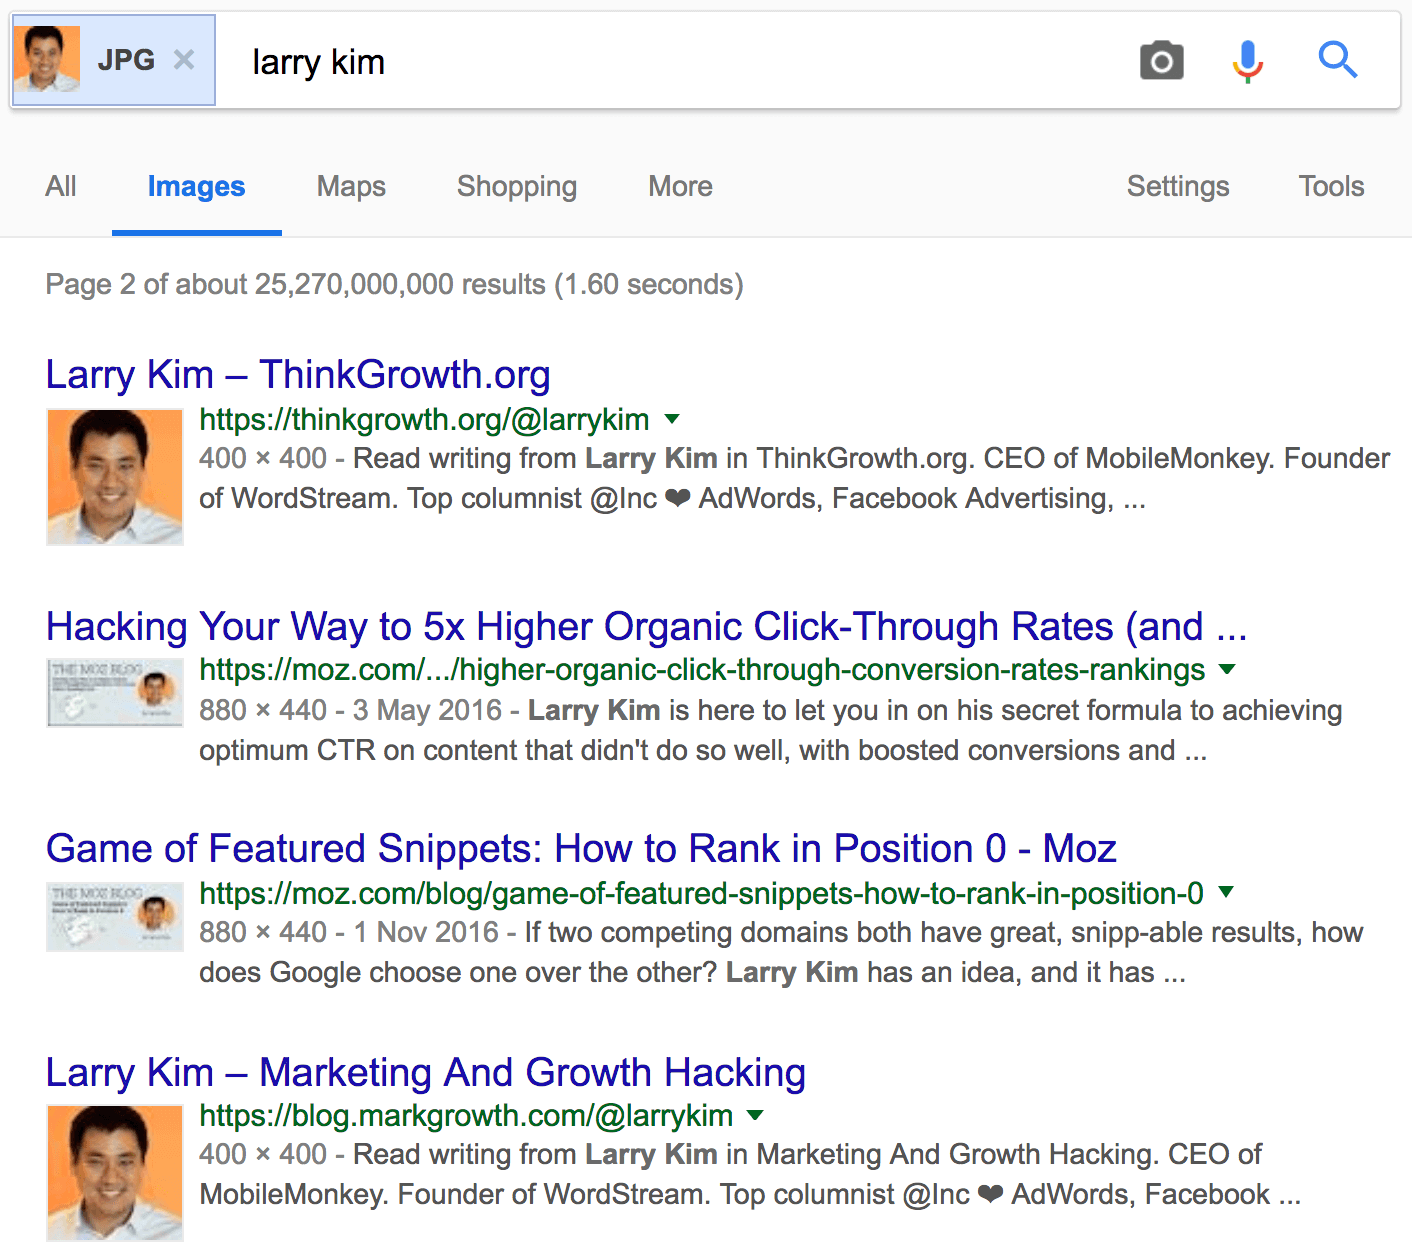Activate the microphone voice search icon

click(x=1247, y=61)
